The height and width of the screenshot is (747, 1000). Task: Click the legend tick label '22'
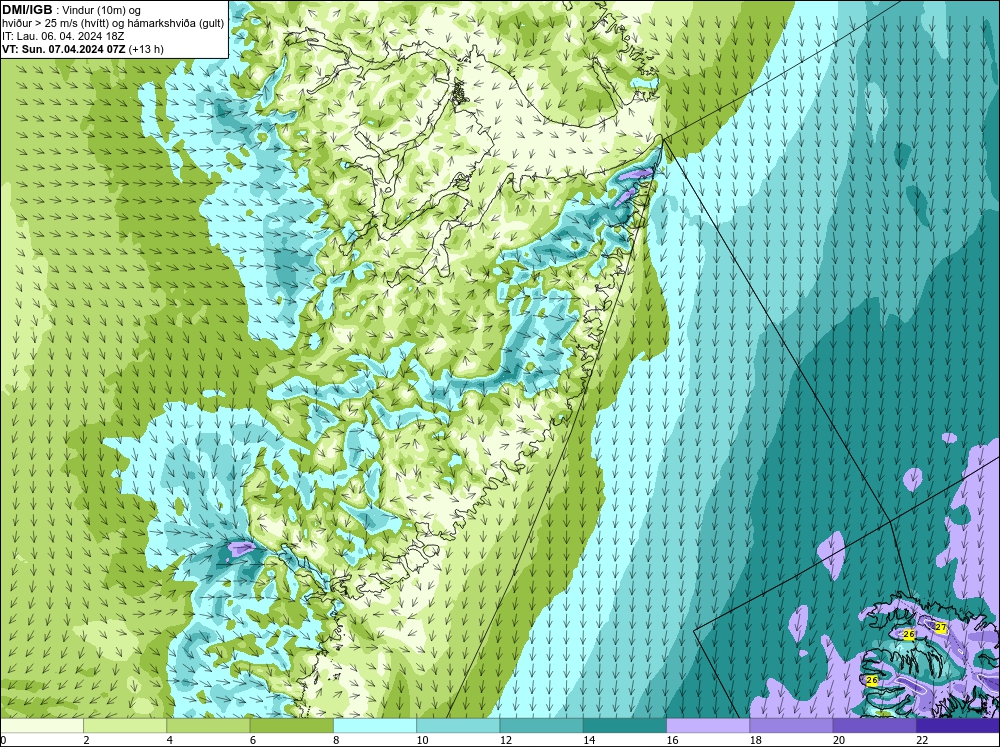(x=922, y=740)
